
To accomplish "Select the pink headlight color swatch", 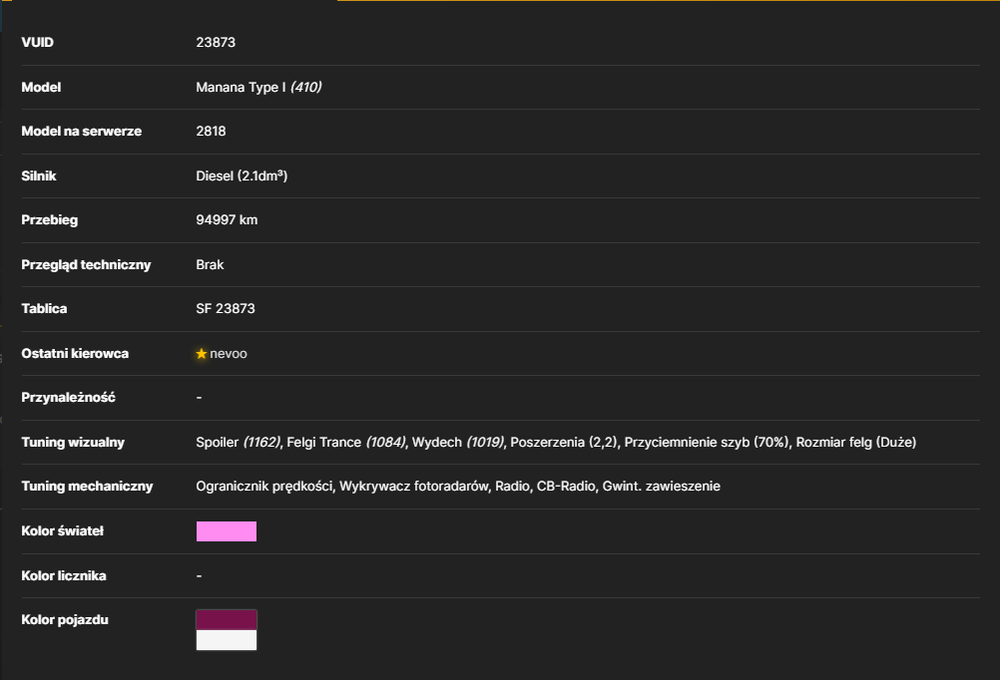I will 226,531.
